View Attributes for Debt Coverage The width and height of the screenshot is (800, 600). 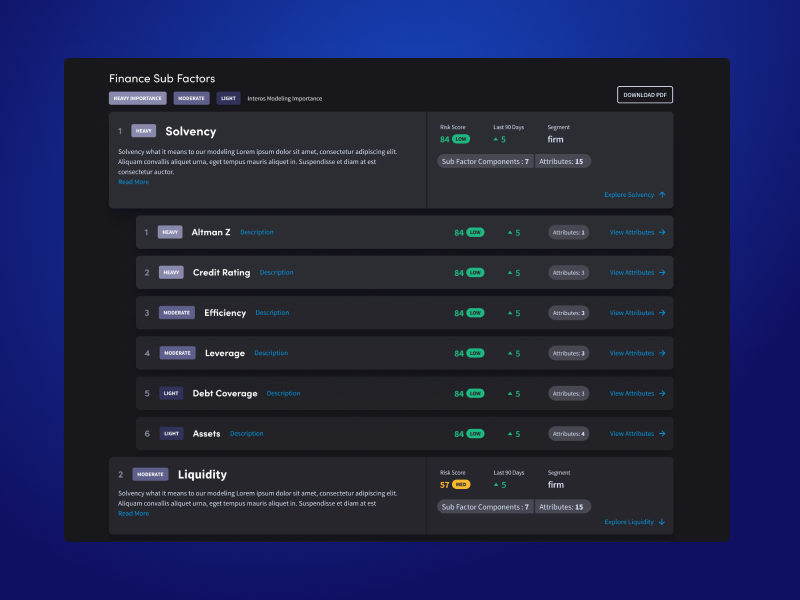coord(632,393)
